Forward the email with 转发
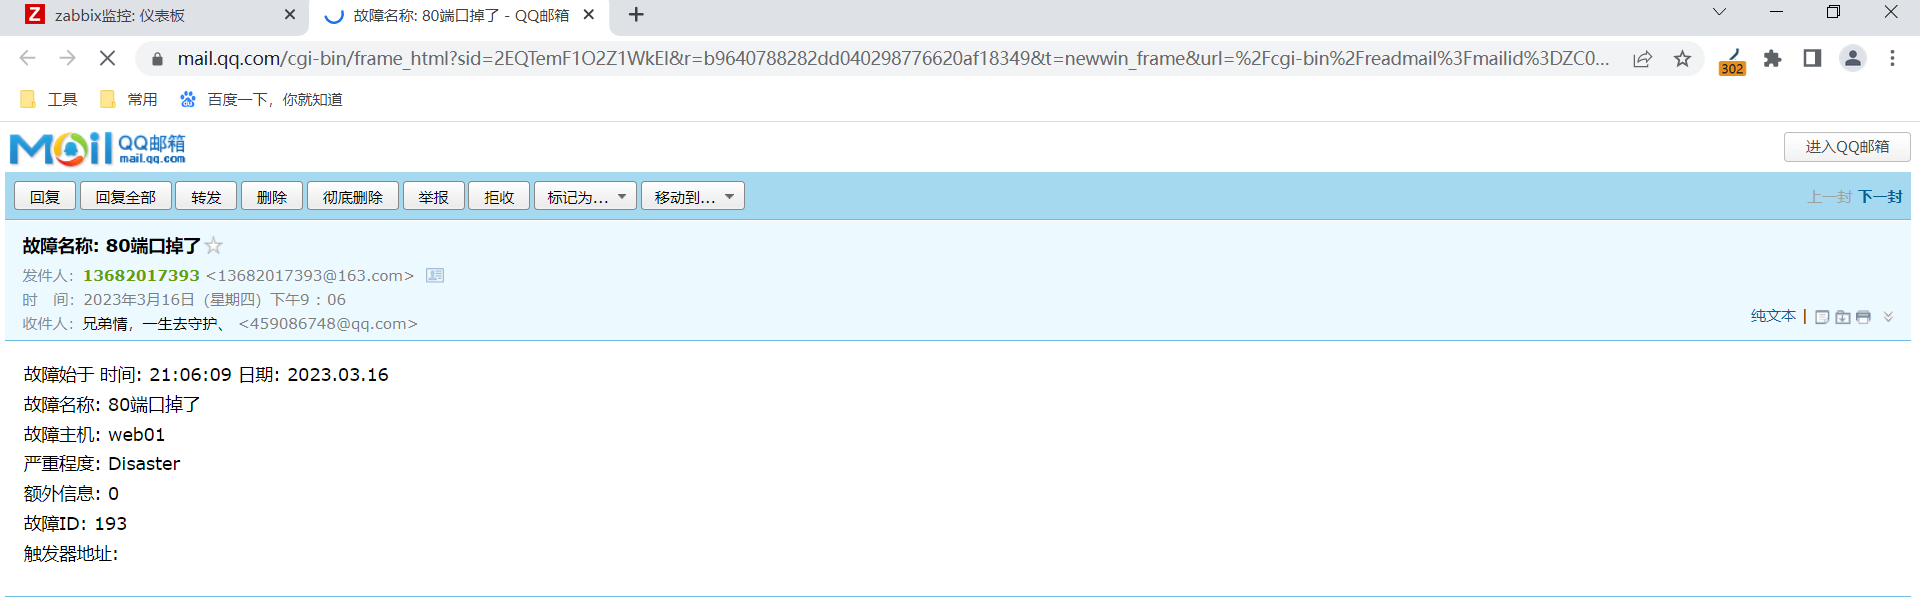Image resolution: width=1920 pixels, height=598 pixels. [x=206, y=196]
